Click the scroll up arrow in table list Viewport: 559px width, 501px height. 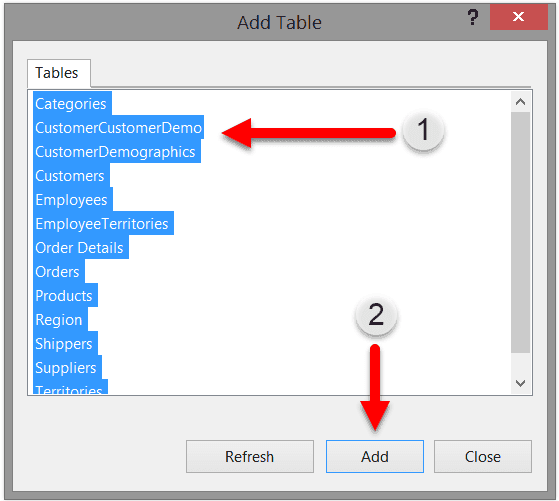(520, 102)
